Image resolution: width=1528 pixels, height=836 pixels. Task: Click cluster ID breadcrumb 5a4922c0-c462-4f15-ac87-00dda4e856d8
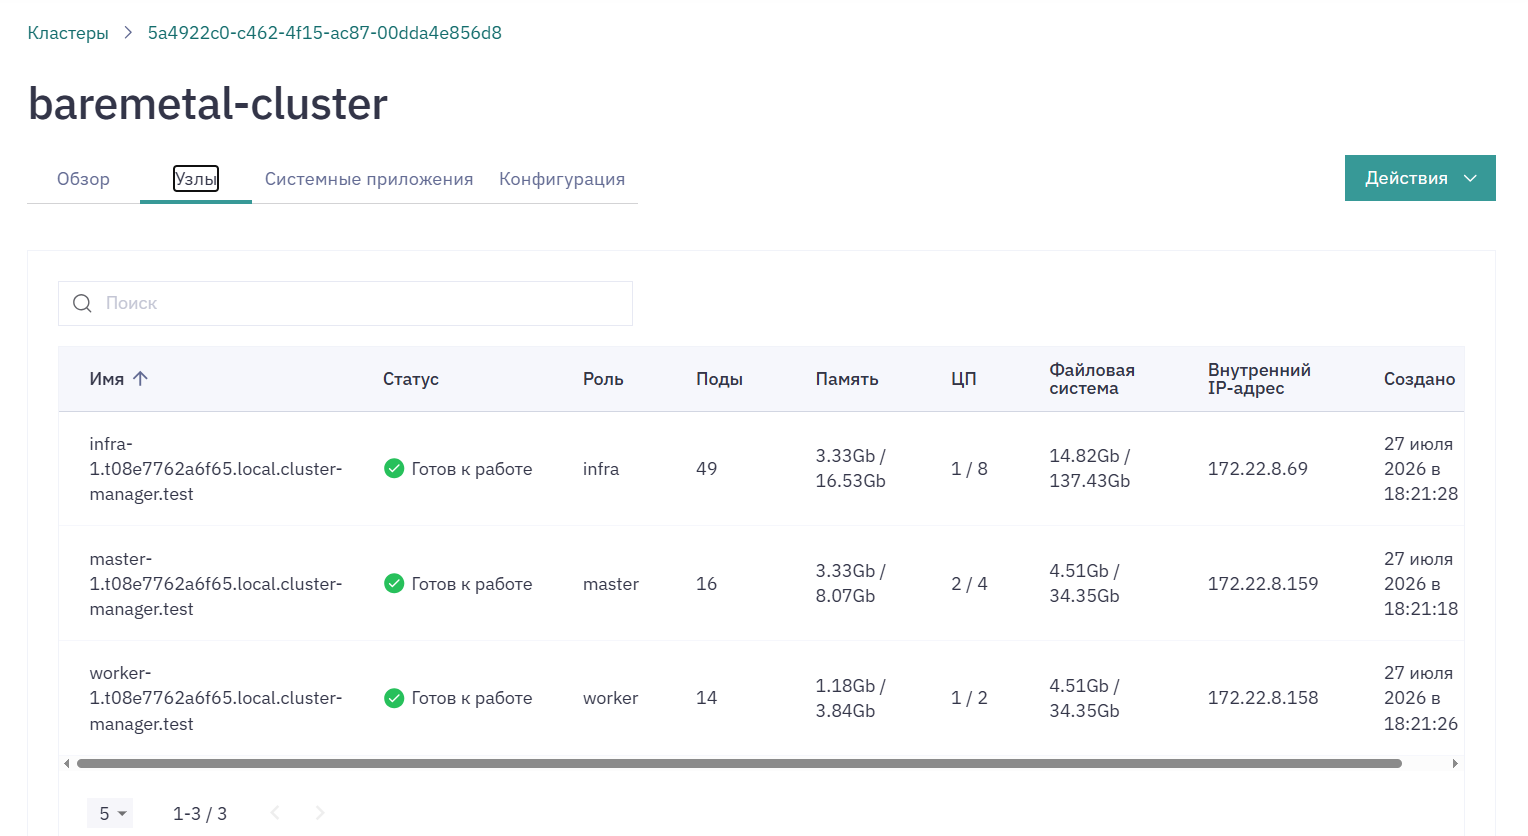325,33
